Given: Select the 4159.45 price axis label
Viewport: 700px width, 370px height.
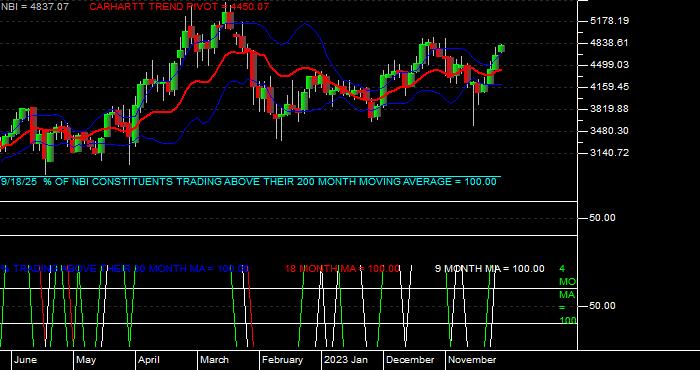Looking at the screenshot, I should (609, 87).
